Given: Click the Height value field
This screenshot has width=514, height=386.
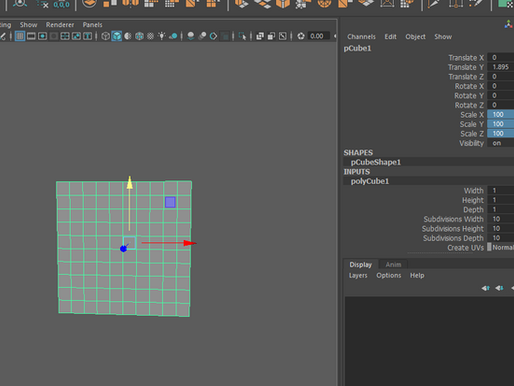Looking at the screenshot, I should (501, 200).
